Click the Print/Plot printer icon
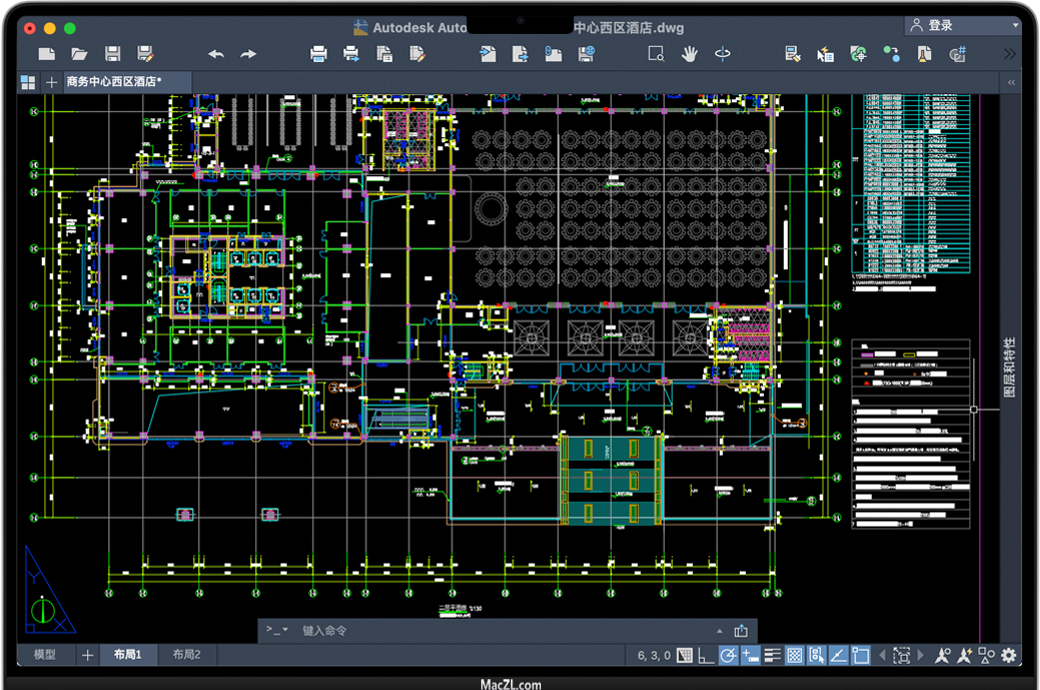 click(318, 54)
